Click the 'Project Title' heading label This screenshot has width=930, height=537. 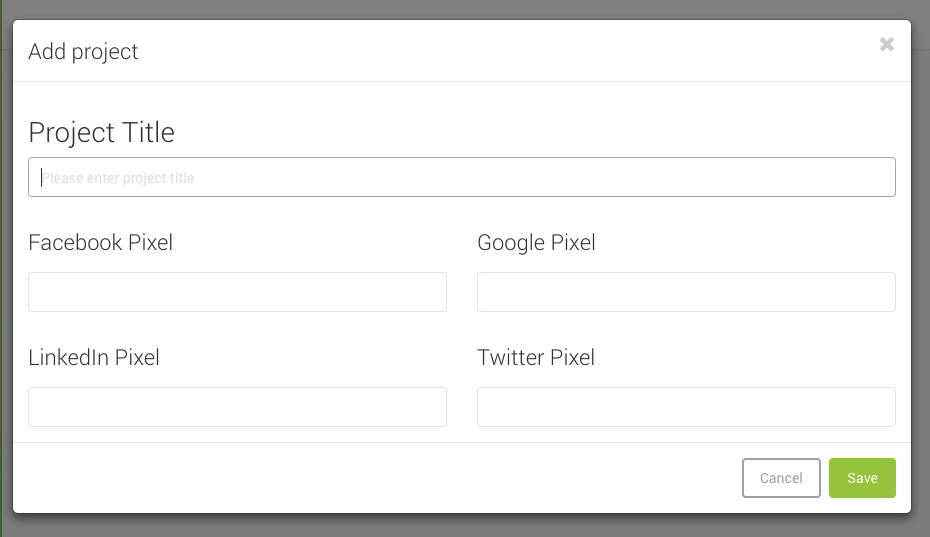(101, 132)
